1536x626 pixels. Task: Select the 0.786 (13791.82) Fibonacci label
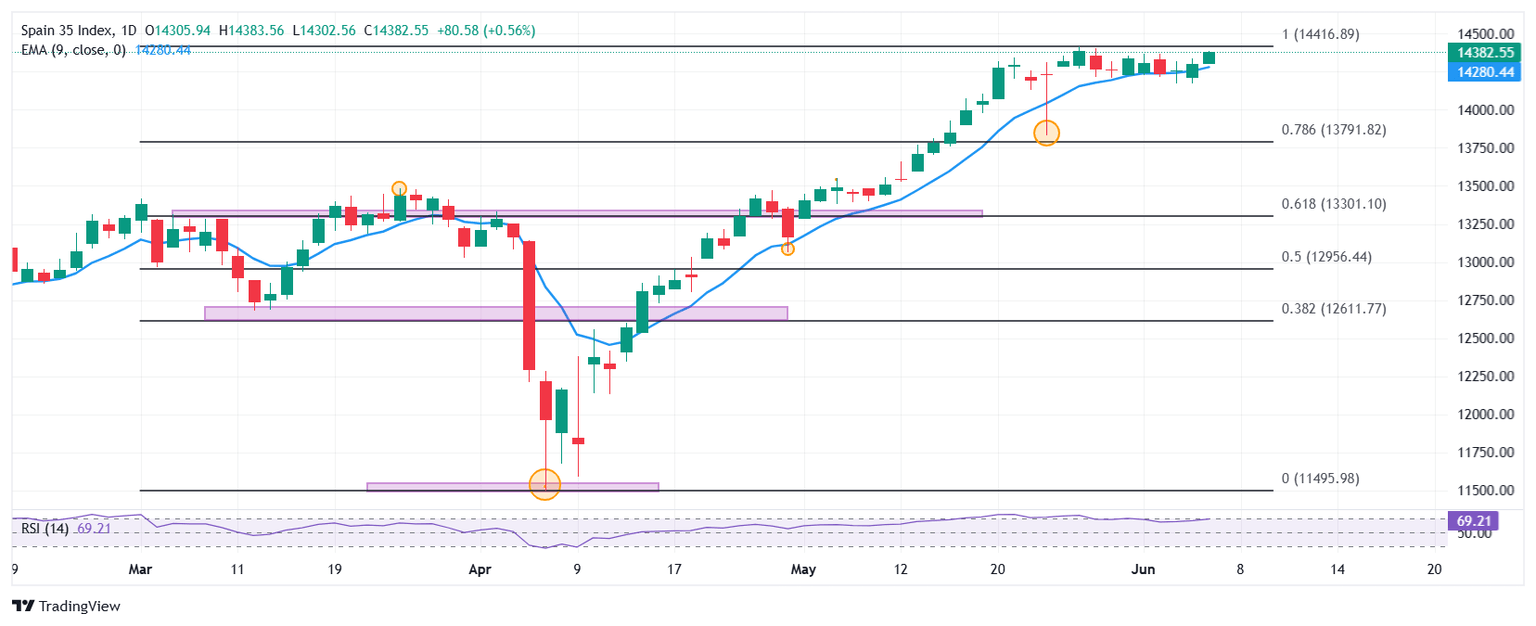point(1333,130)
